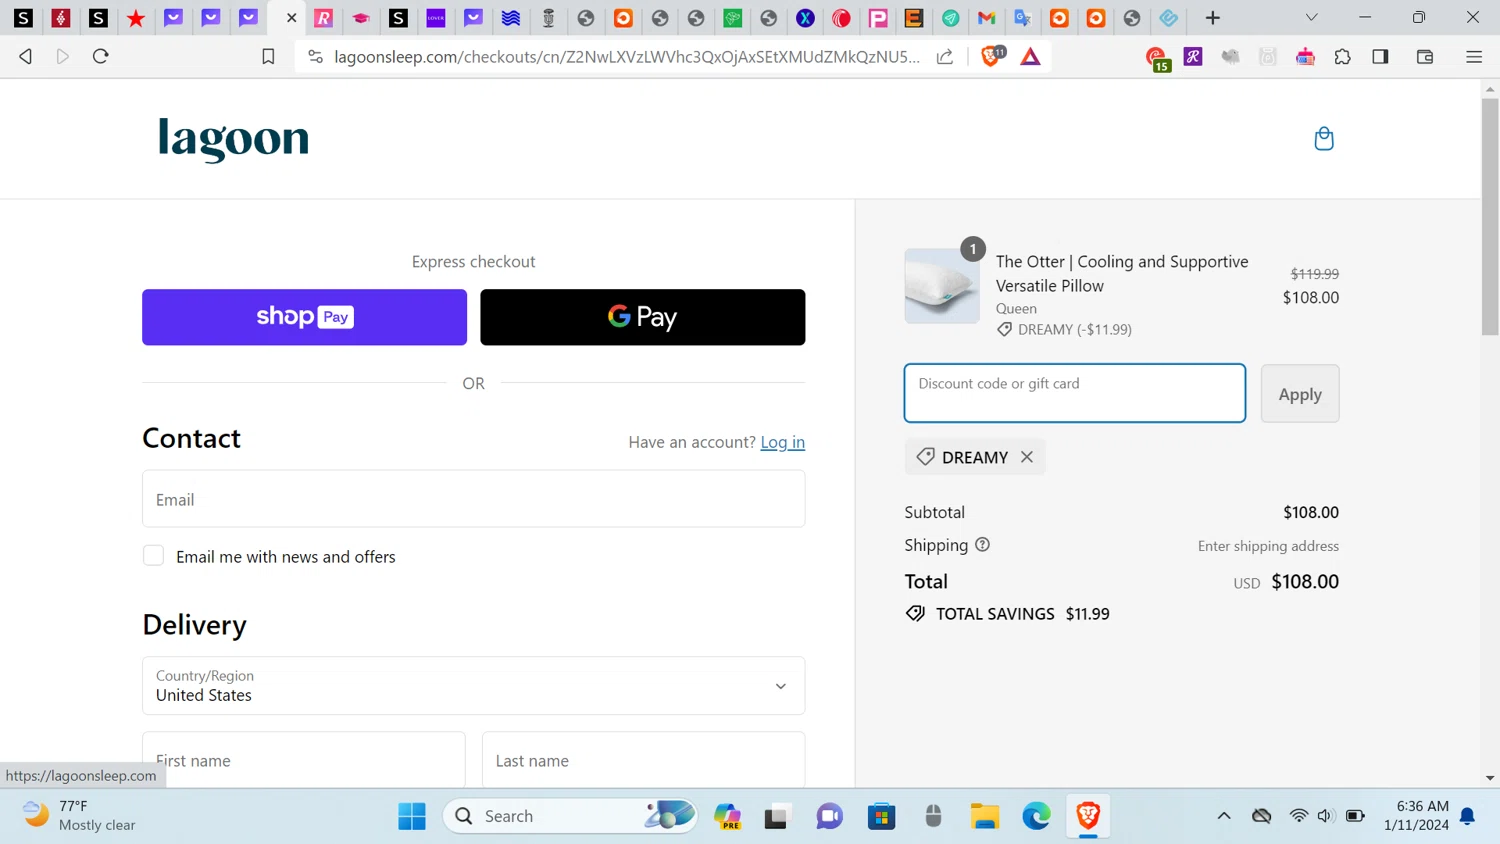Check Email me with news and offers
The height and width of the screenshot is (844, 1500).
point(153,556)
